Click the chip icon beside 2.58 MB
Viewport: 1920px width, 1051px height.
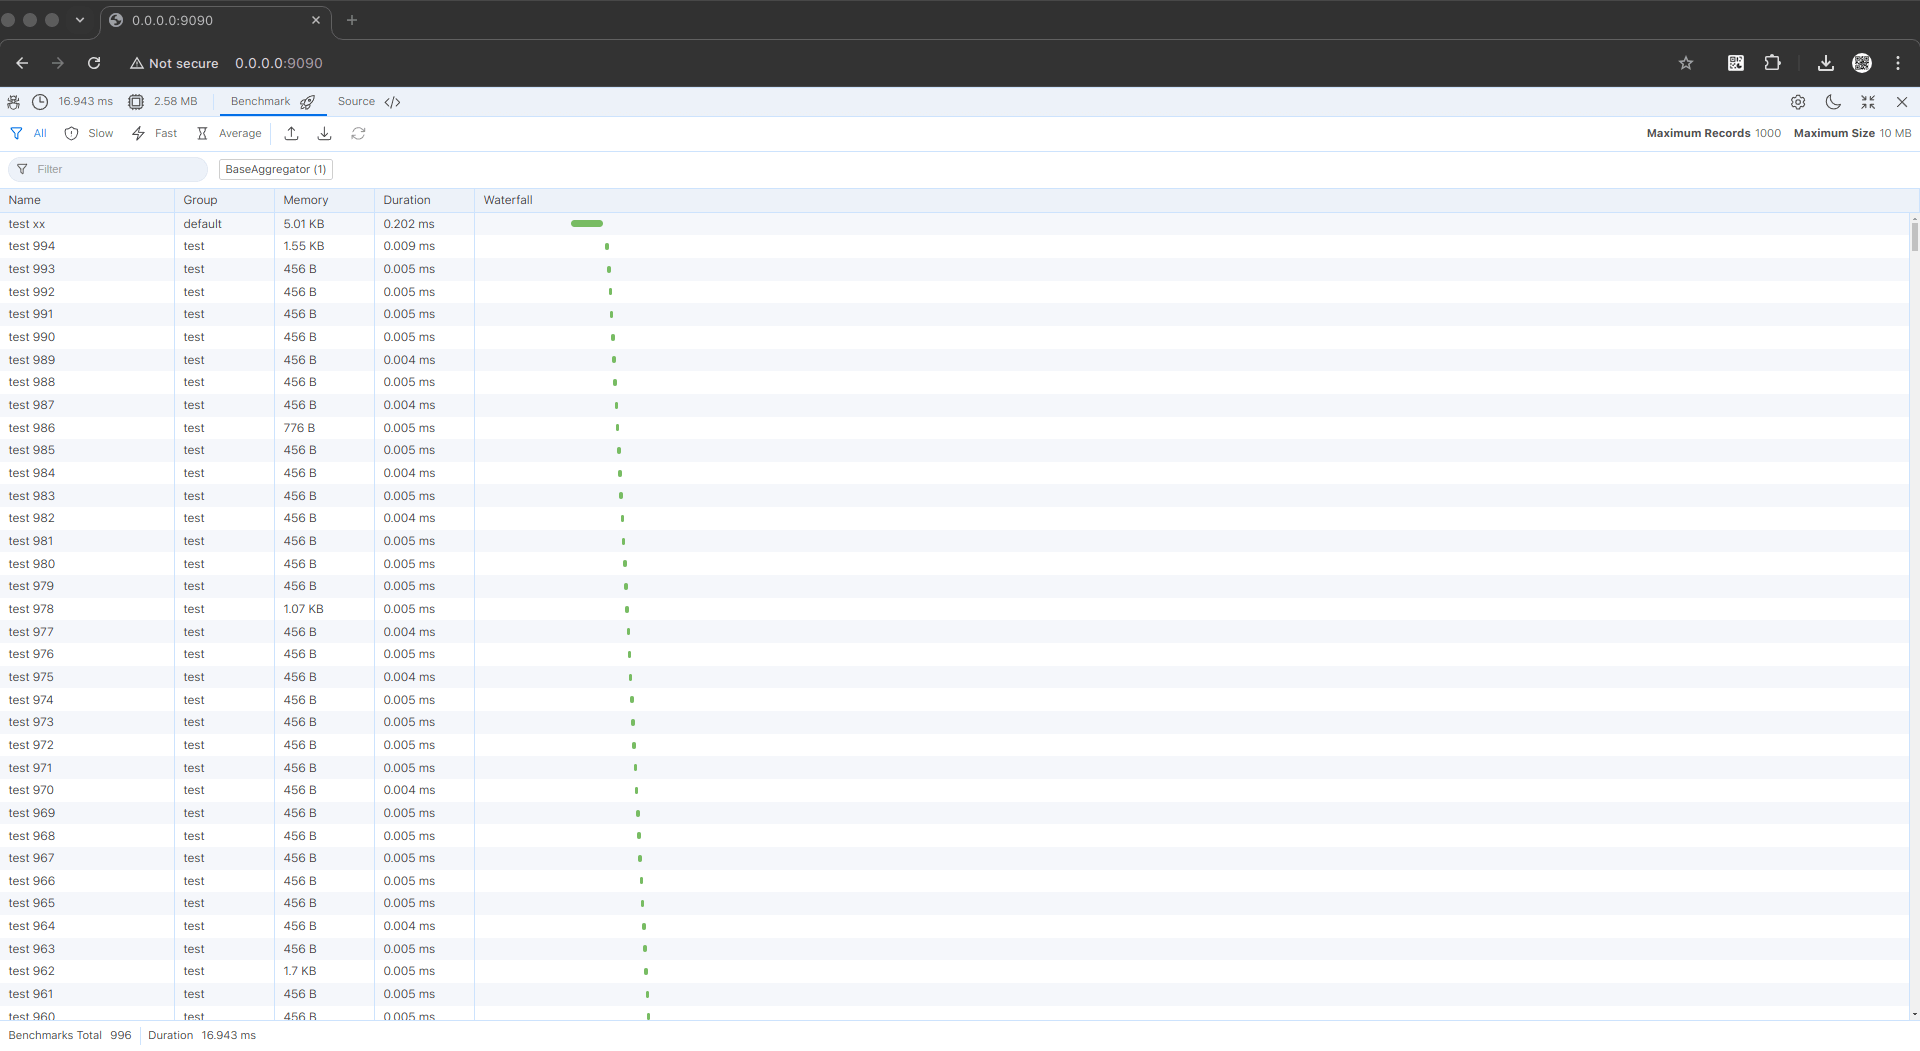tap(136, 102)
